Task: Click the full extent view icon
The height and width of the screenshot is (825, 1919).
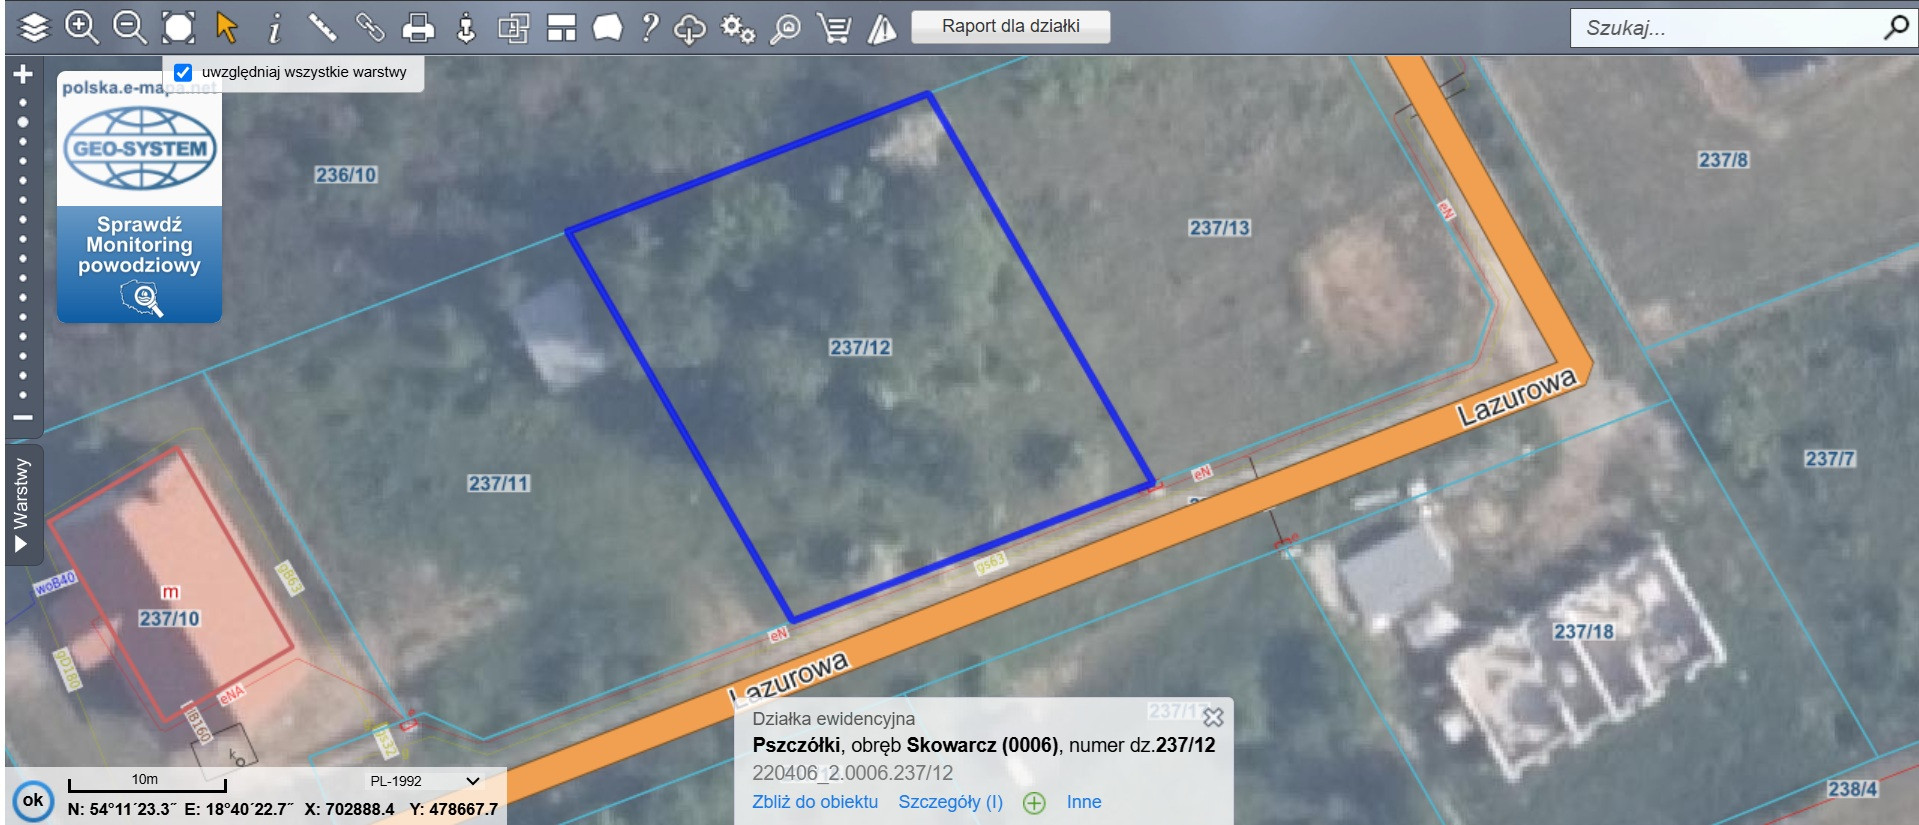Action: pos(178,27)
